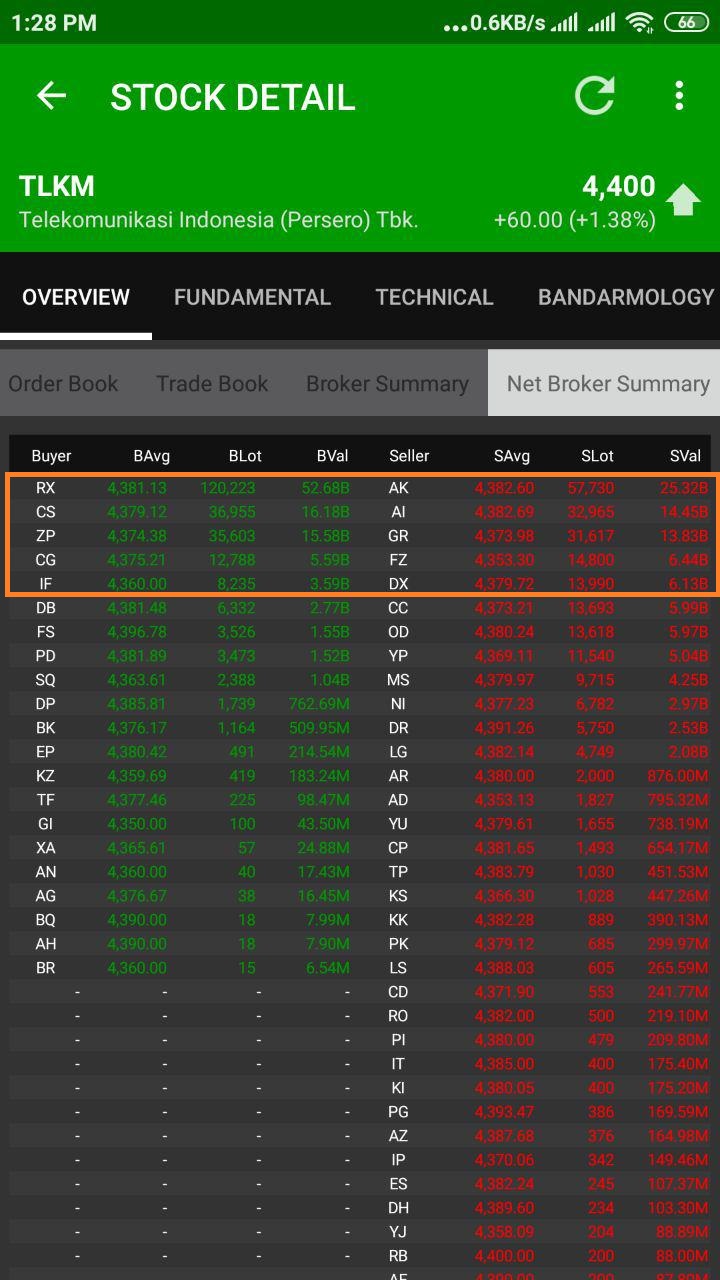Select seller broker GR
The width and height of the screenshot is (720, 1280).
pos(398,536)
